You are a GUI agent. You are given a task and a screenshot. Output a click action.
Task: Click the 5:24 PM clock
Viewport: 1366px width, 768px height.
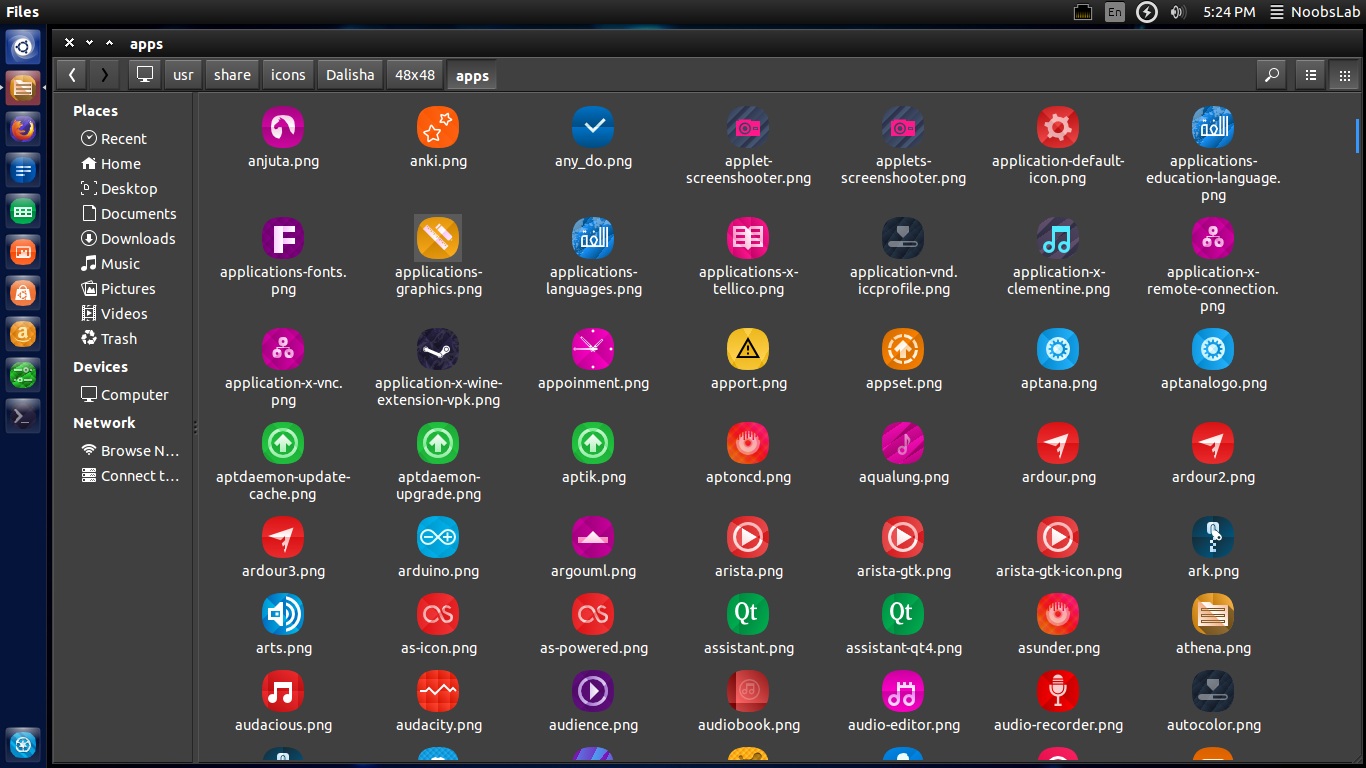coord(1229,12)
